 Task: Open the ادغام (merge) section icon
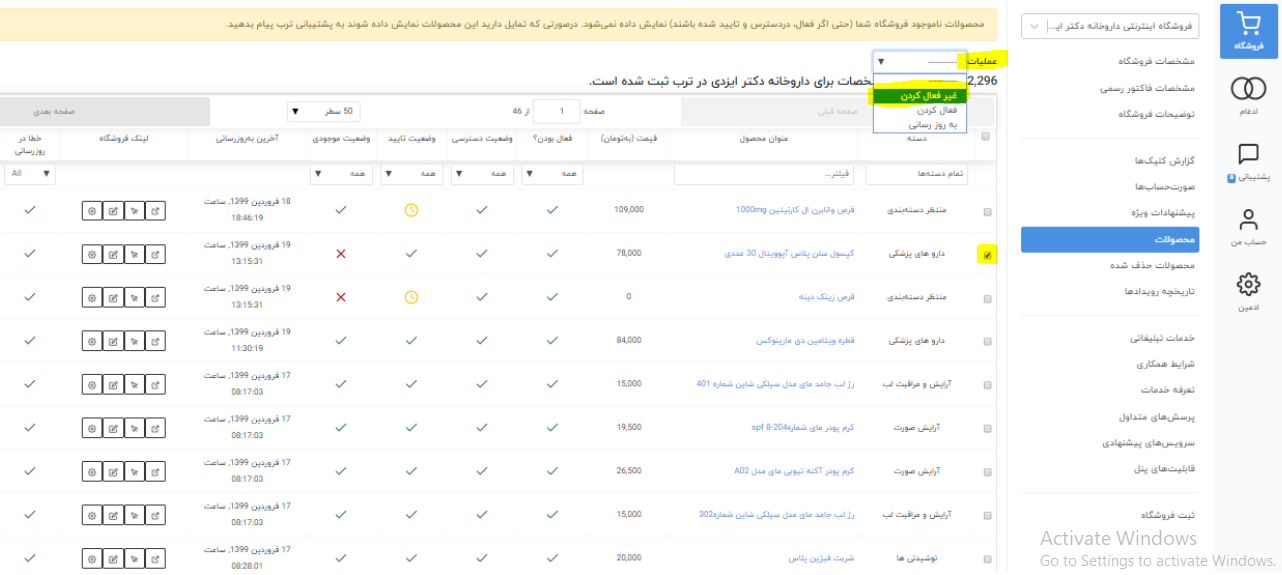click(x=1248, y=90)
